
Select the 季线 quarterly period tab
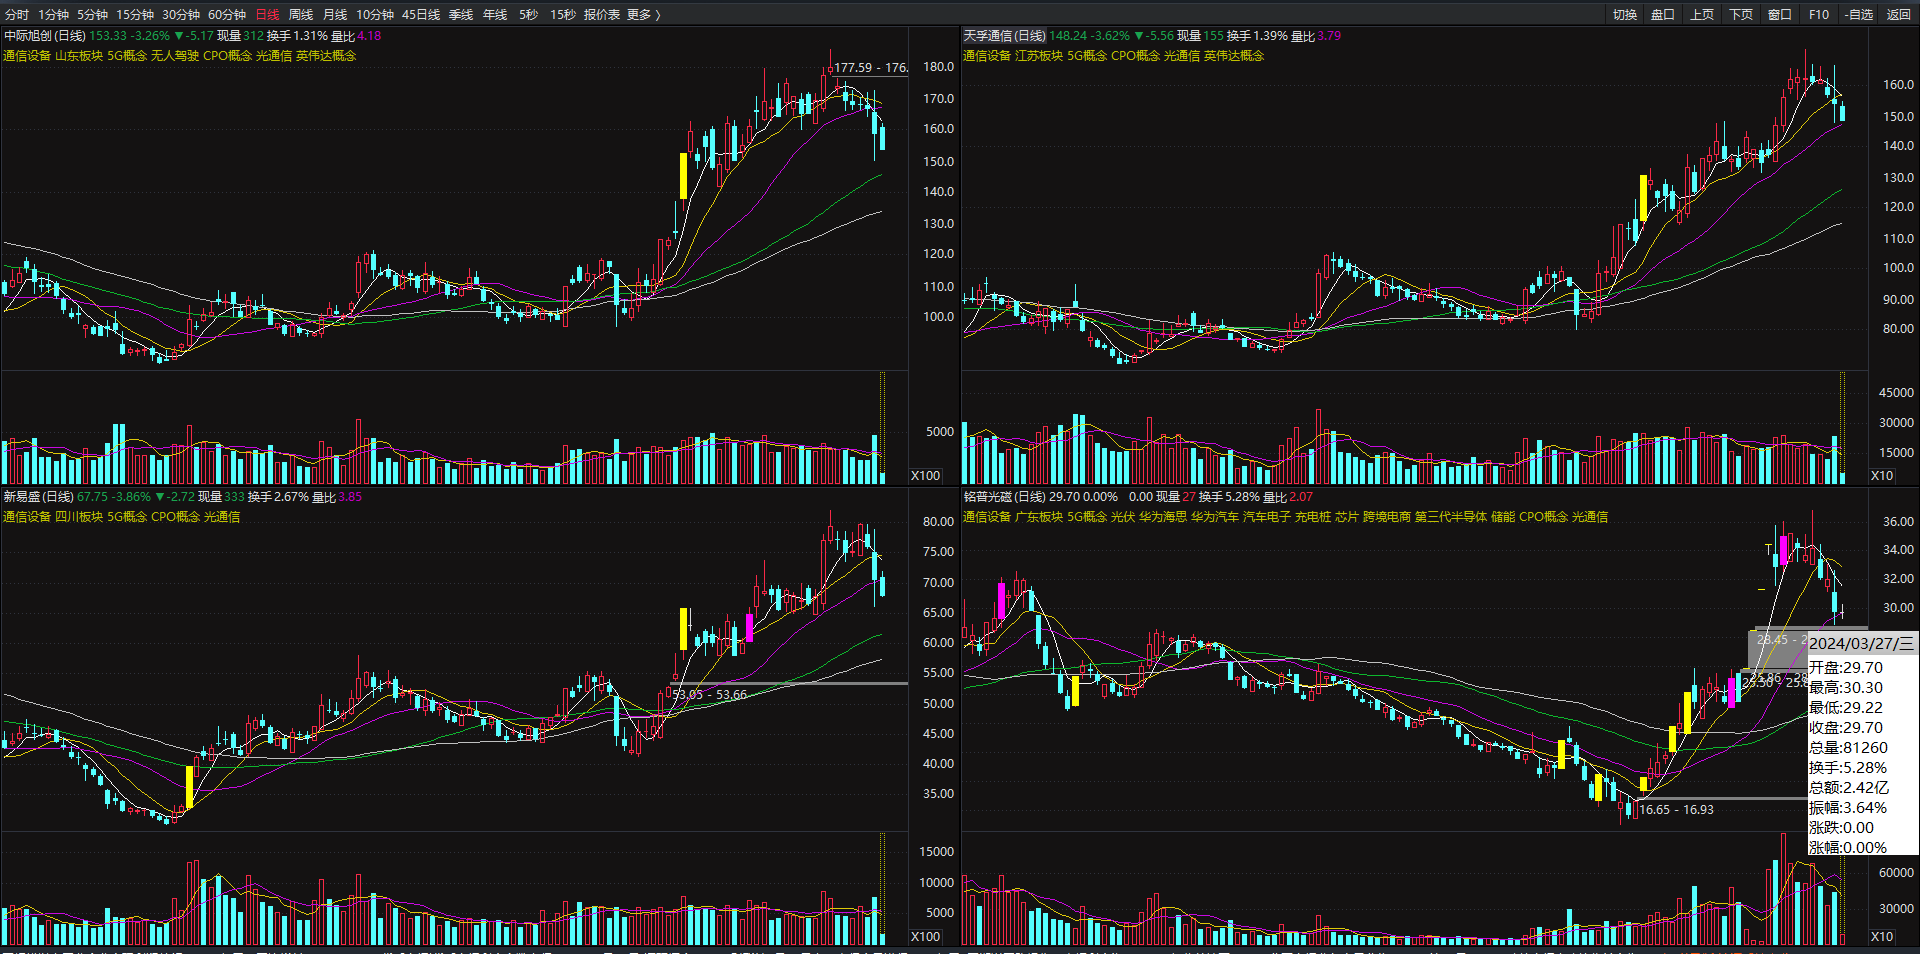[461, 14]
